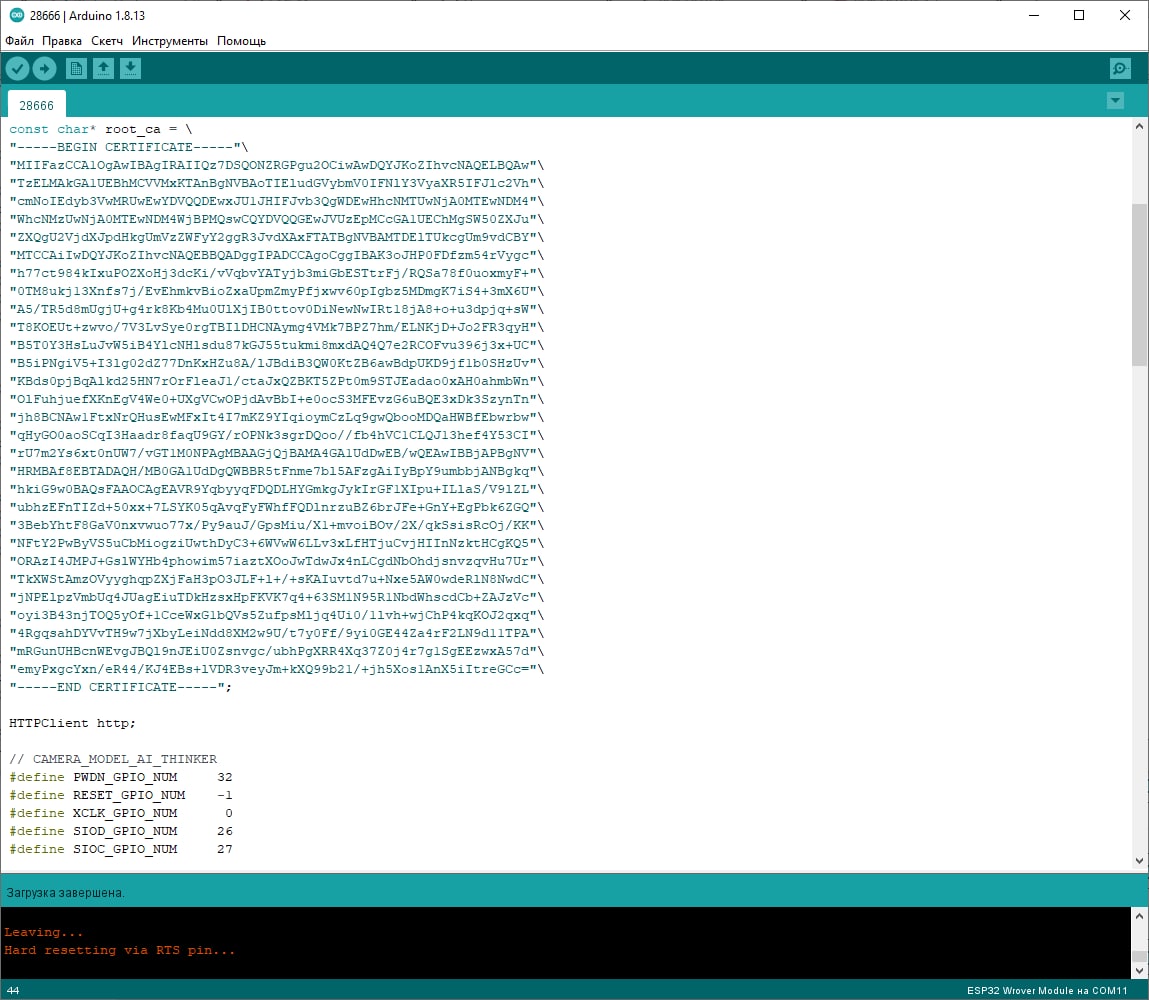The width and height of the screenshot is (1149, 1000).
Task: Click the 'Загрузка завершена.' status message
Action: click(65, 893)
